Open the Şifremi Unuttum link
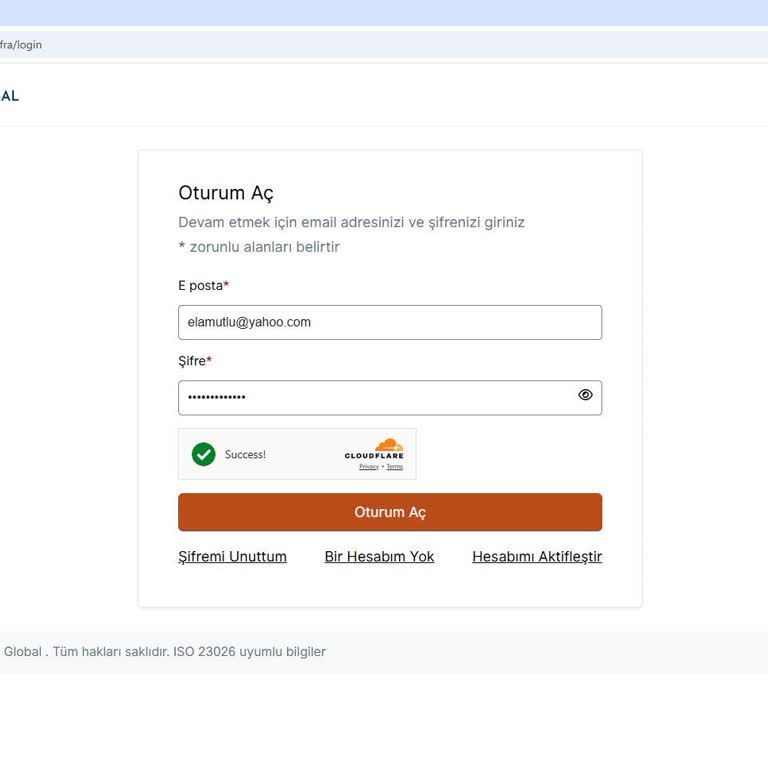The height and width of the screenshot is (768, 768). pyautogui.click(x=232, y=557)
